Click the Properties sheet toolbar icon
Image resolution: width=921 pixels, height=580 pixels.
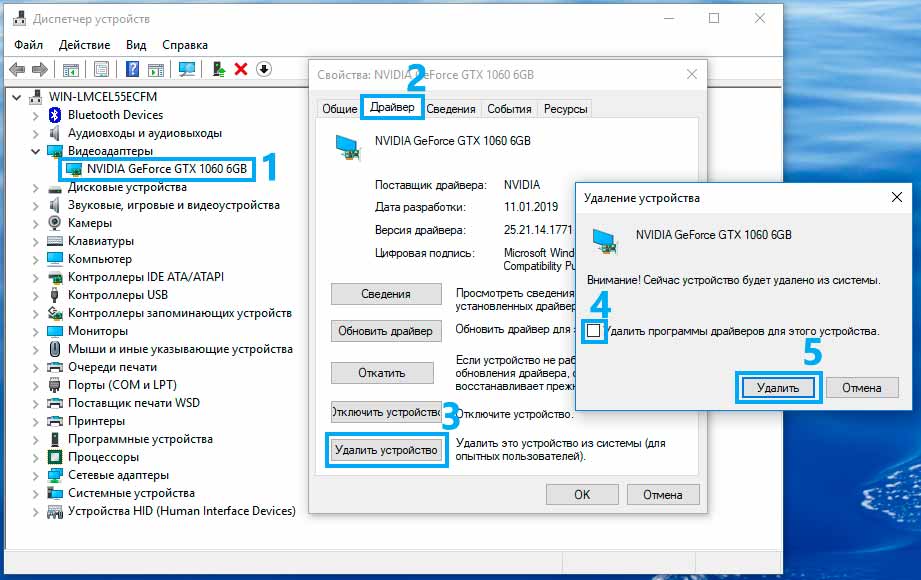pyautogui.click(x=101, y=69)
